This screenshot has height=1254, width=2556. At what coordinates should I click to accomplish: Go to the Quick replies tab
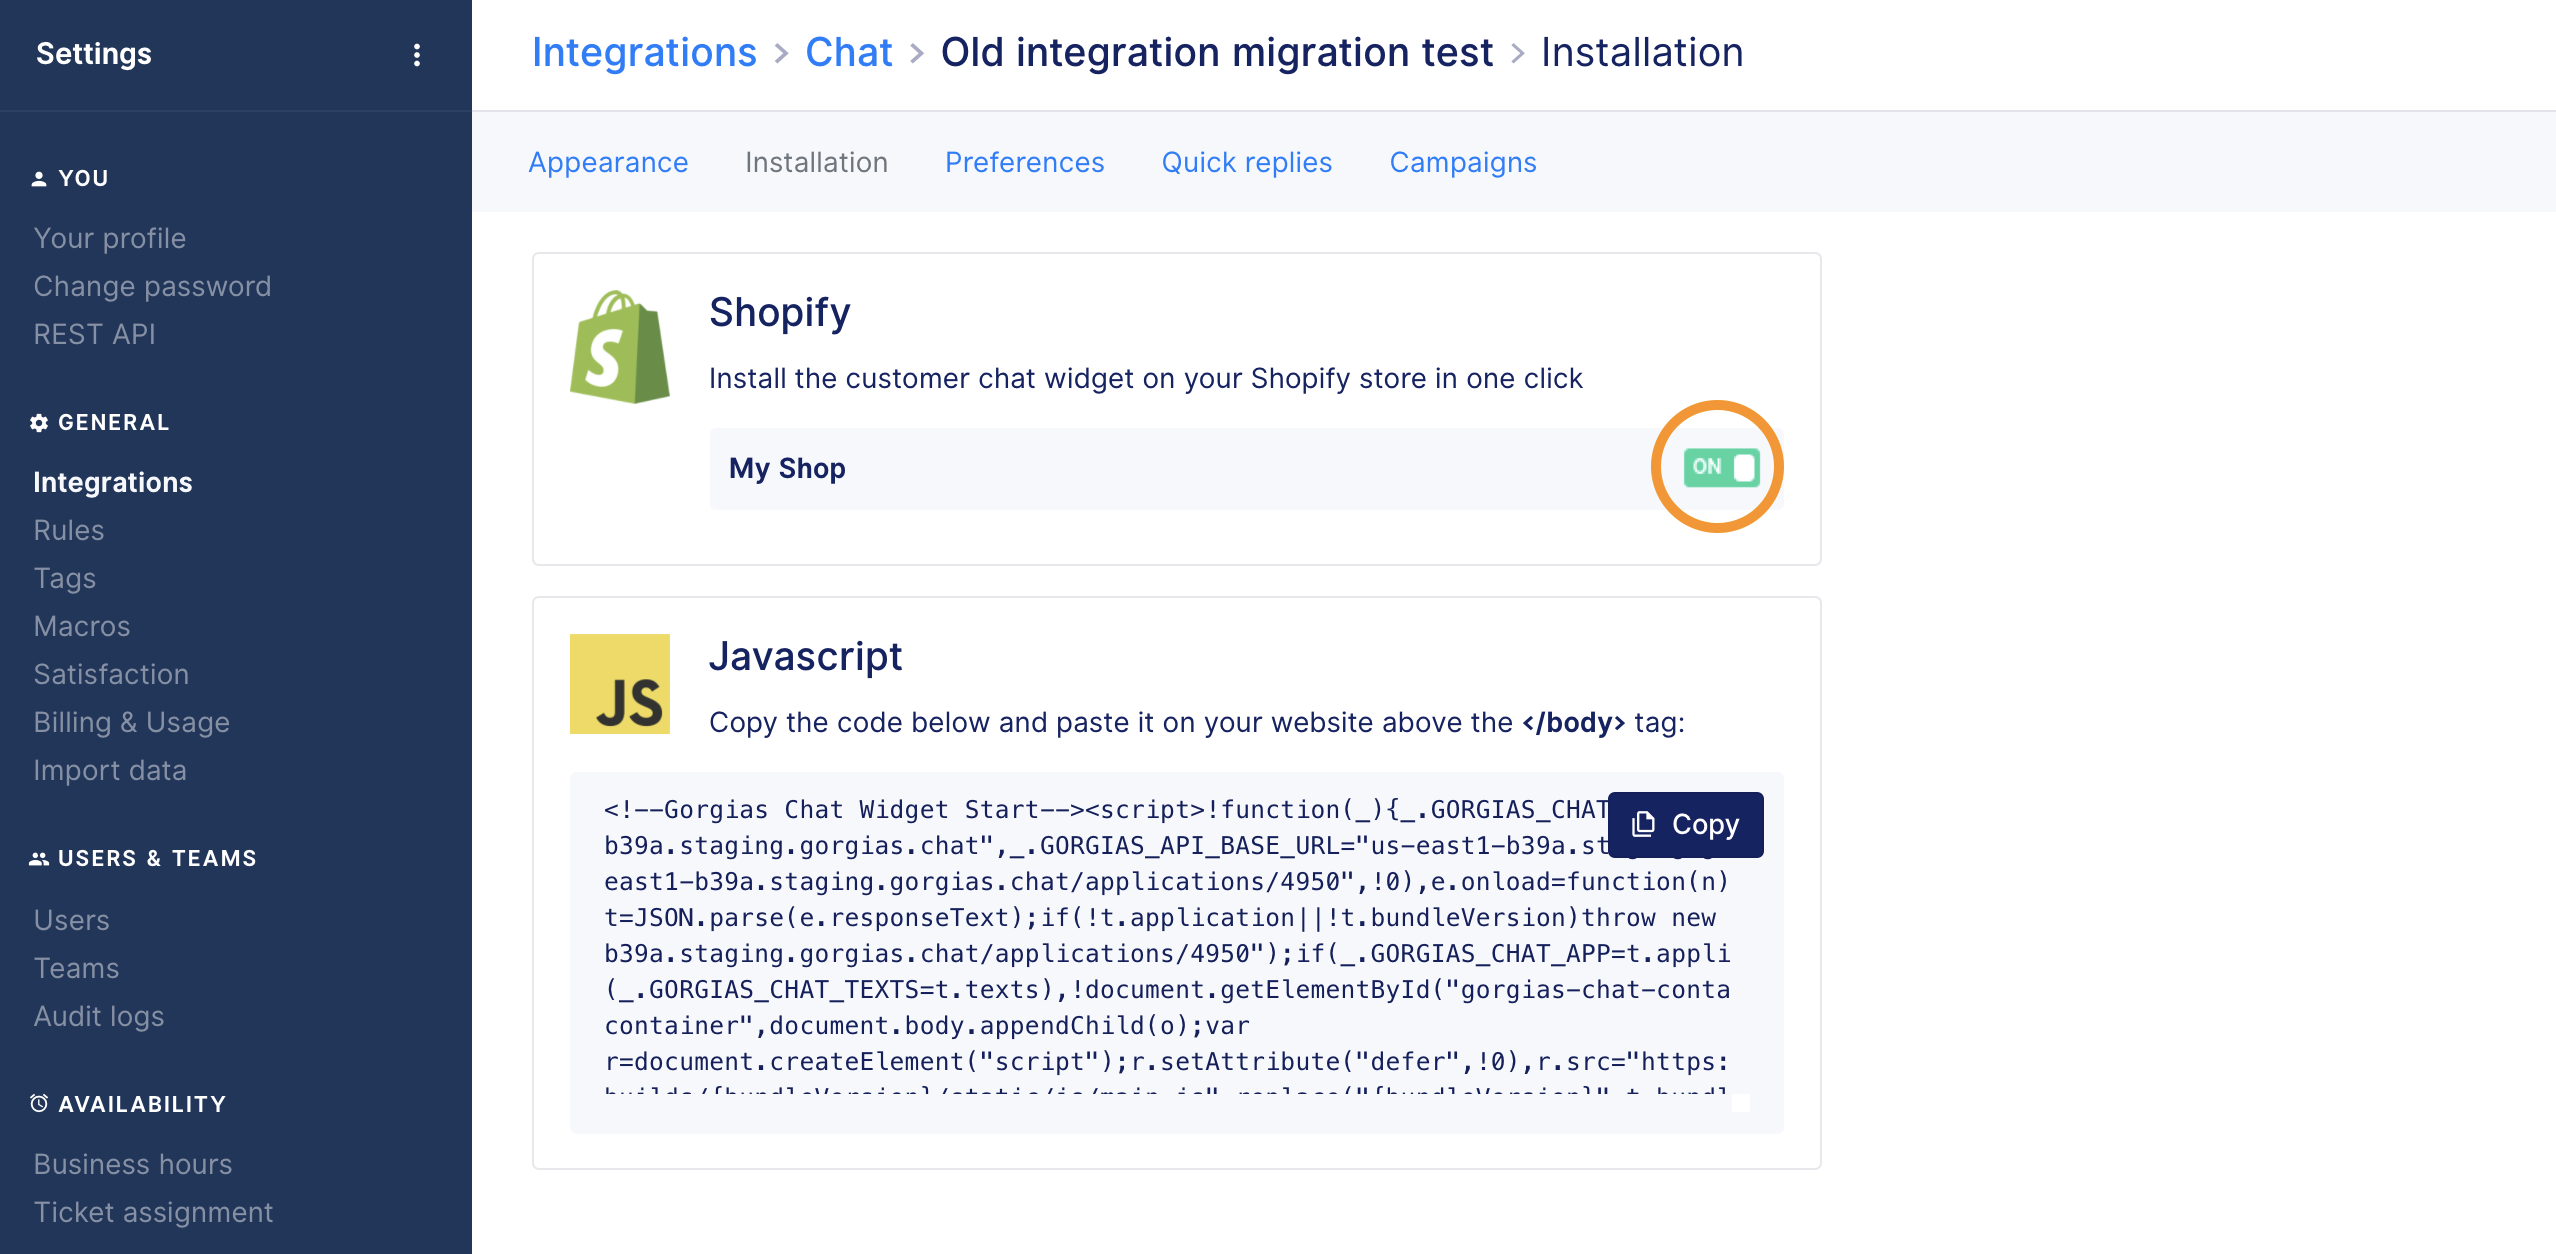point(1246,162)
